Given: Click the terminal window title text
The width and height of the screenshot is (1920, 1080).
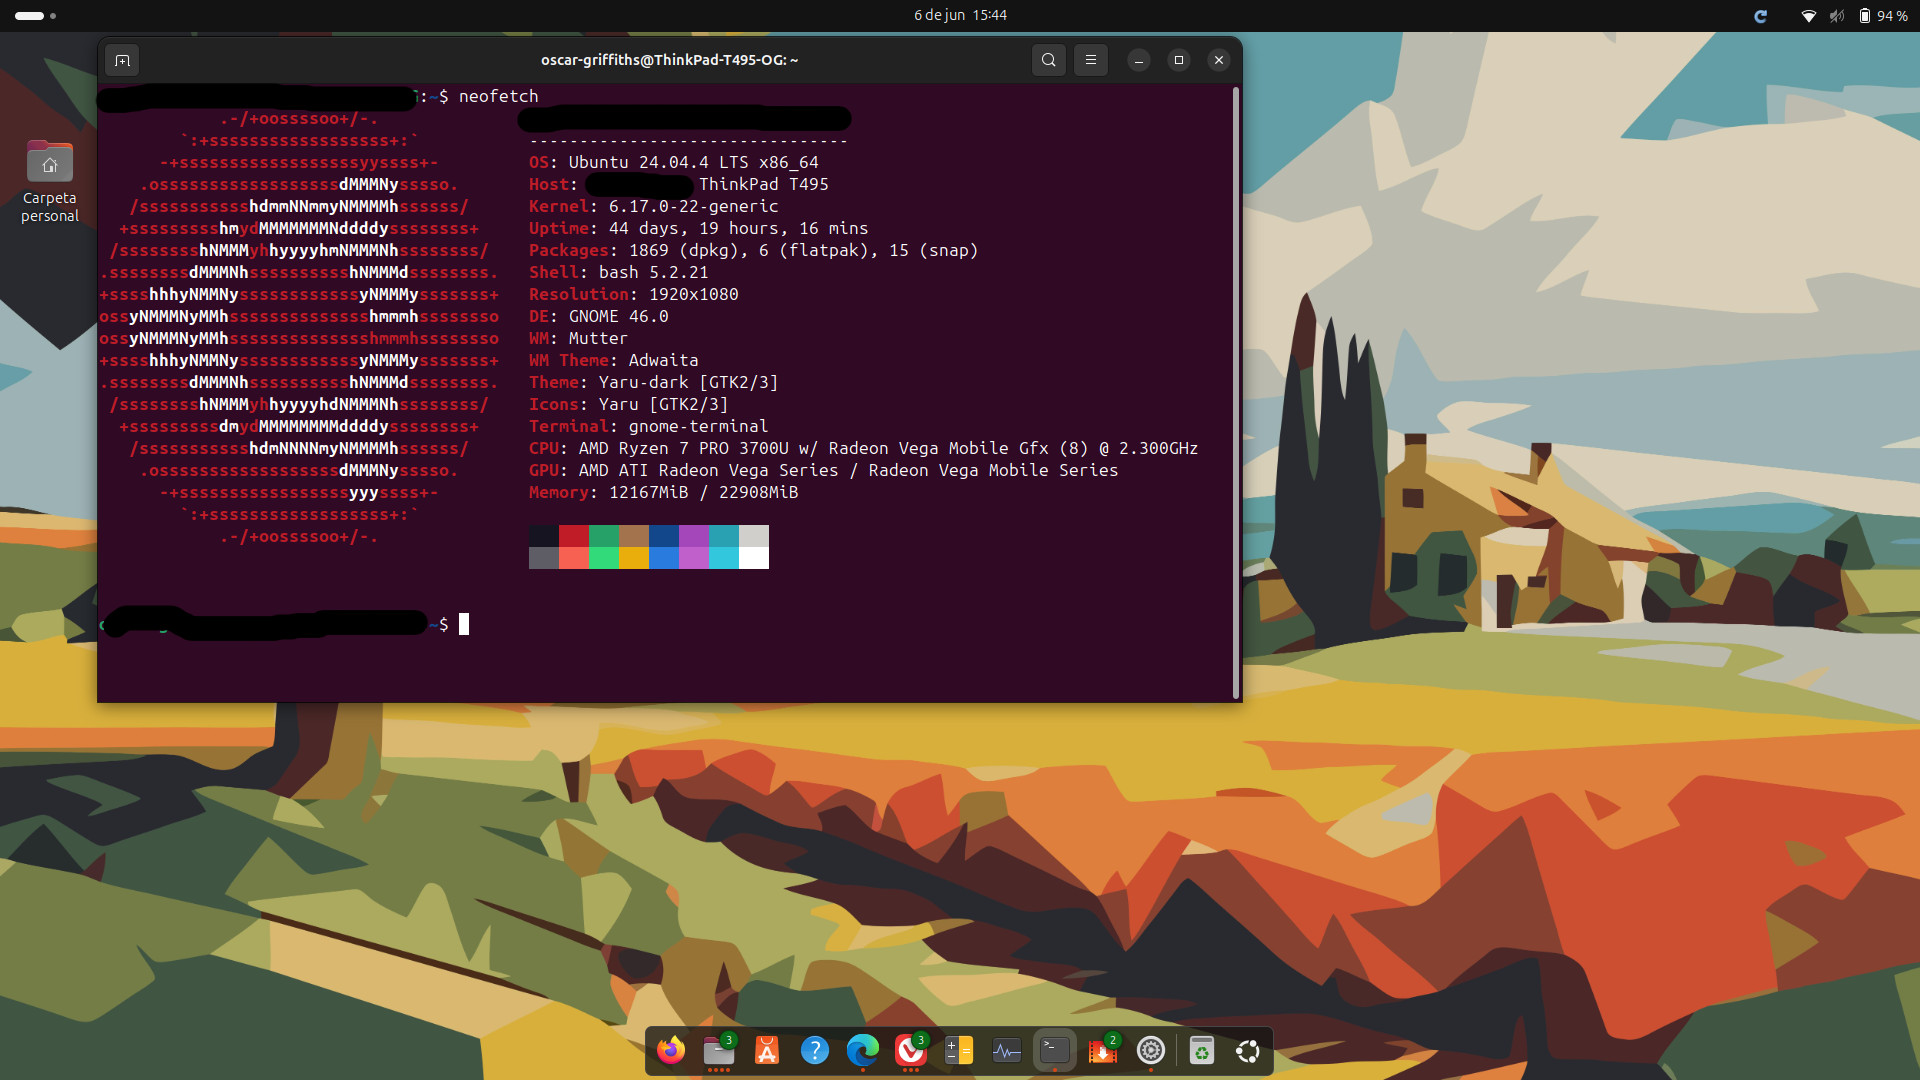Looking at the screenshot, I should click(670, 60).
